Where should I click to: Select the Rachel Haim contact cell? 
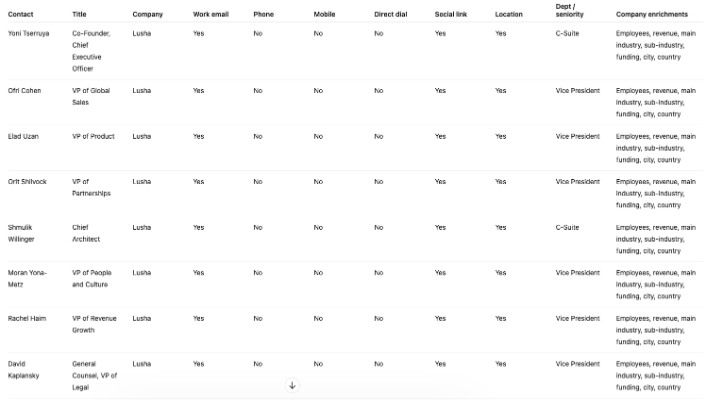point(25,318)
